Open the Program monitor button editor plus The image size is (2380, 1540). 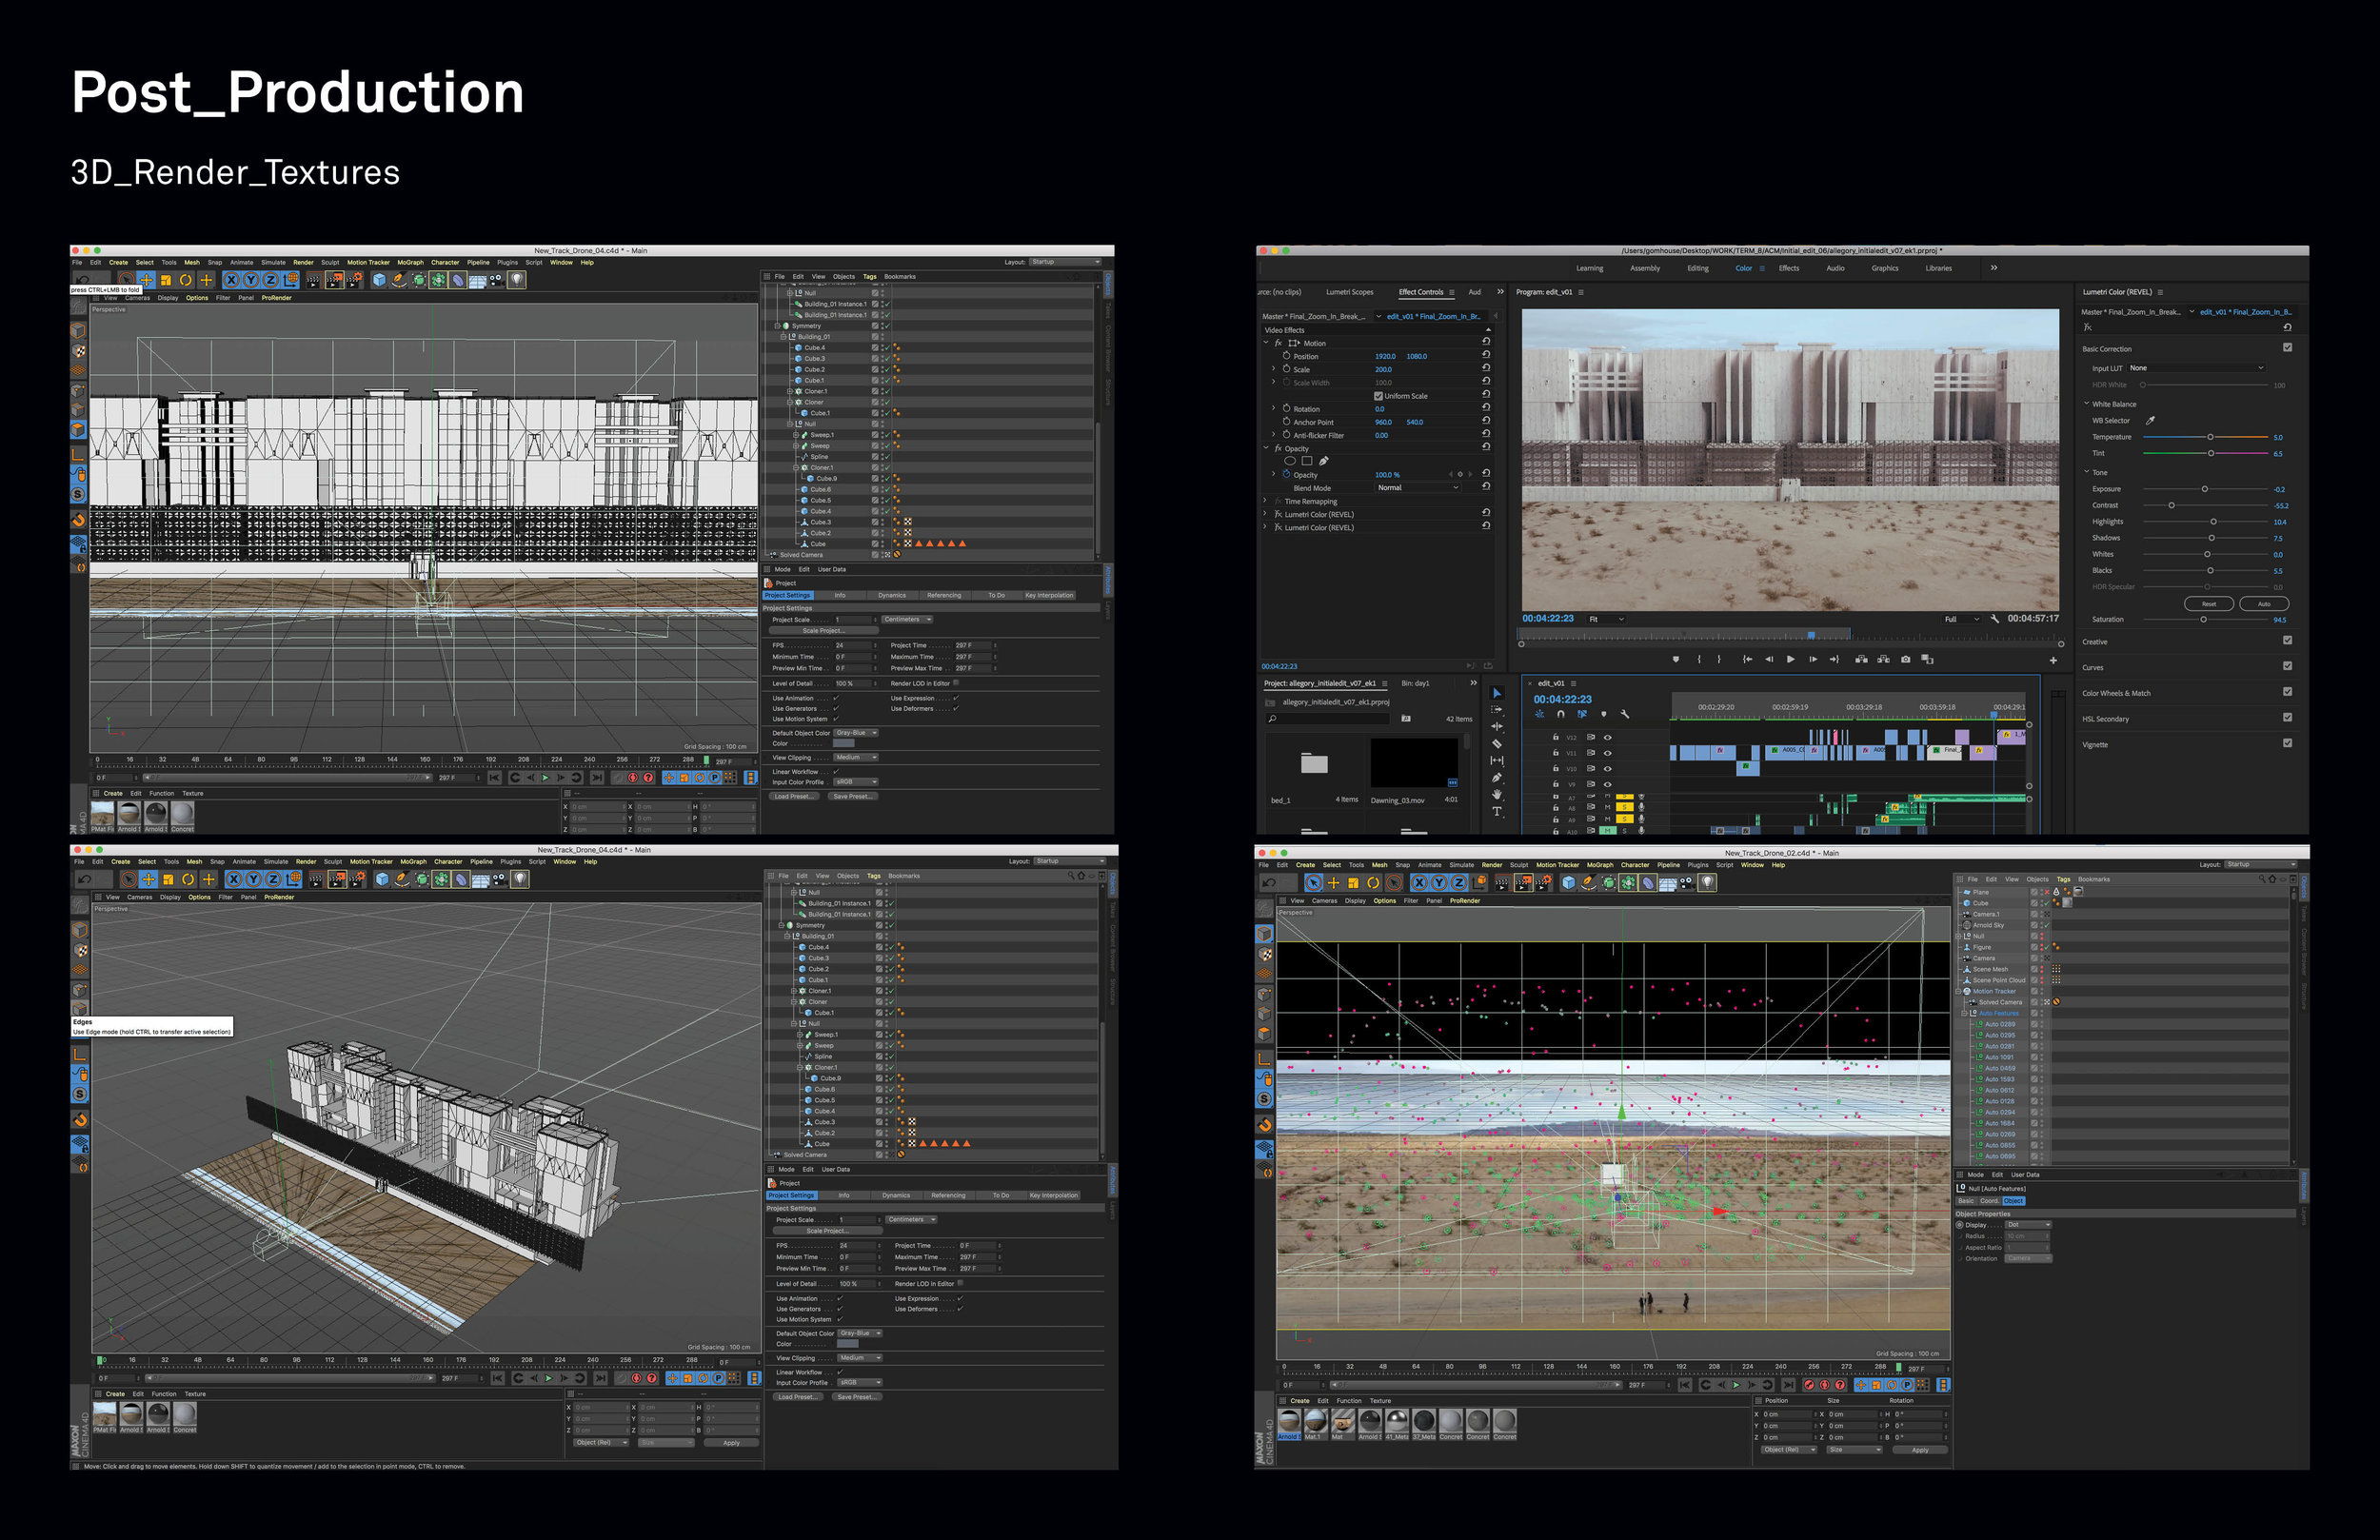pos(2053,660)
